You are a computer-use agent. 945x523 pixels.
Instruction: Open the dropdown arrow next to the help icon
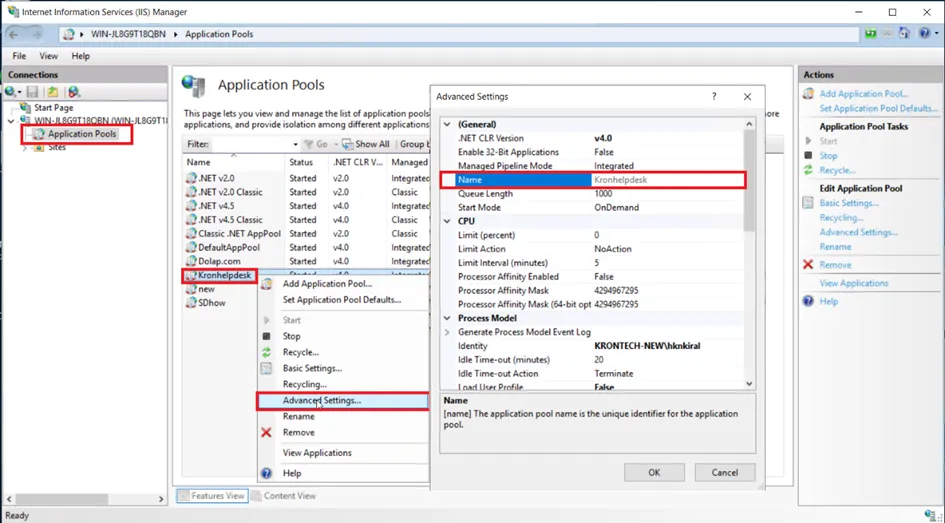935,34
